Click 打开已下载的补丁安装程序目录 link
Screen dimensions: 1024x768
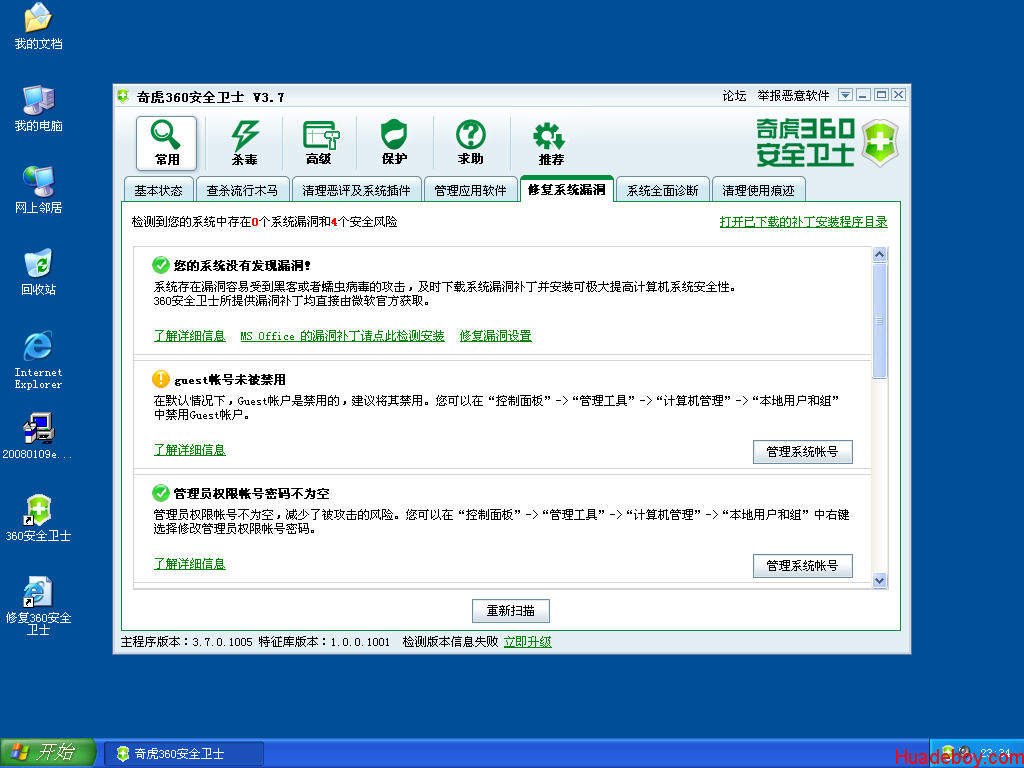coord(803,222)
